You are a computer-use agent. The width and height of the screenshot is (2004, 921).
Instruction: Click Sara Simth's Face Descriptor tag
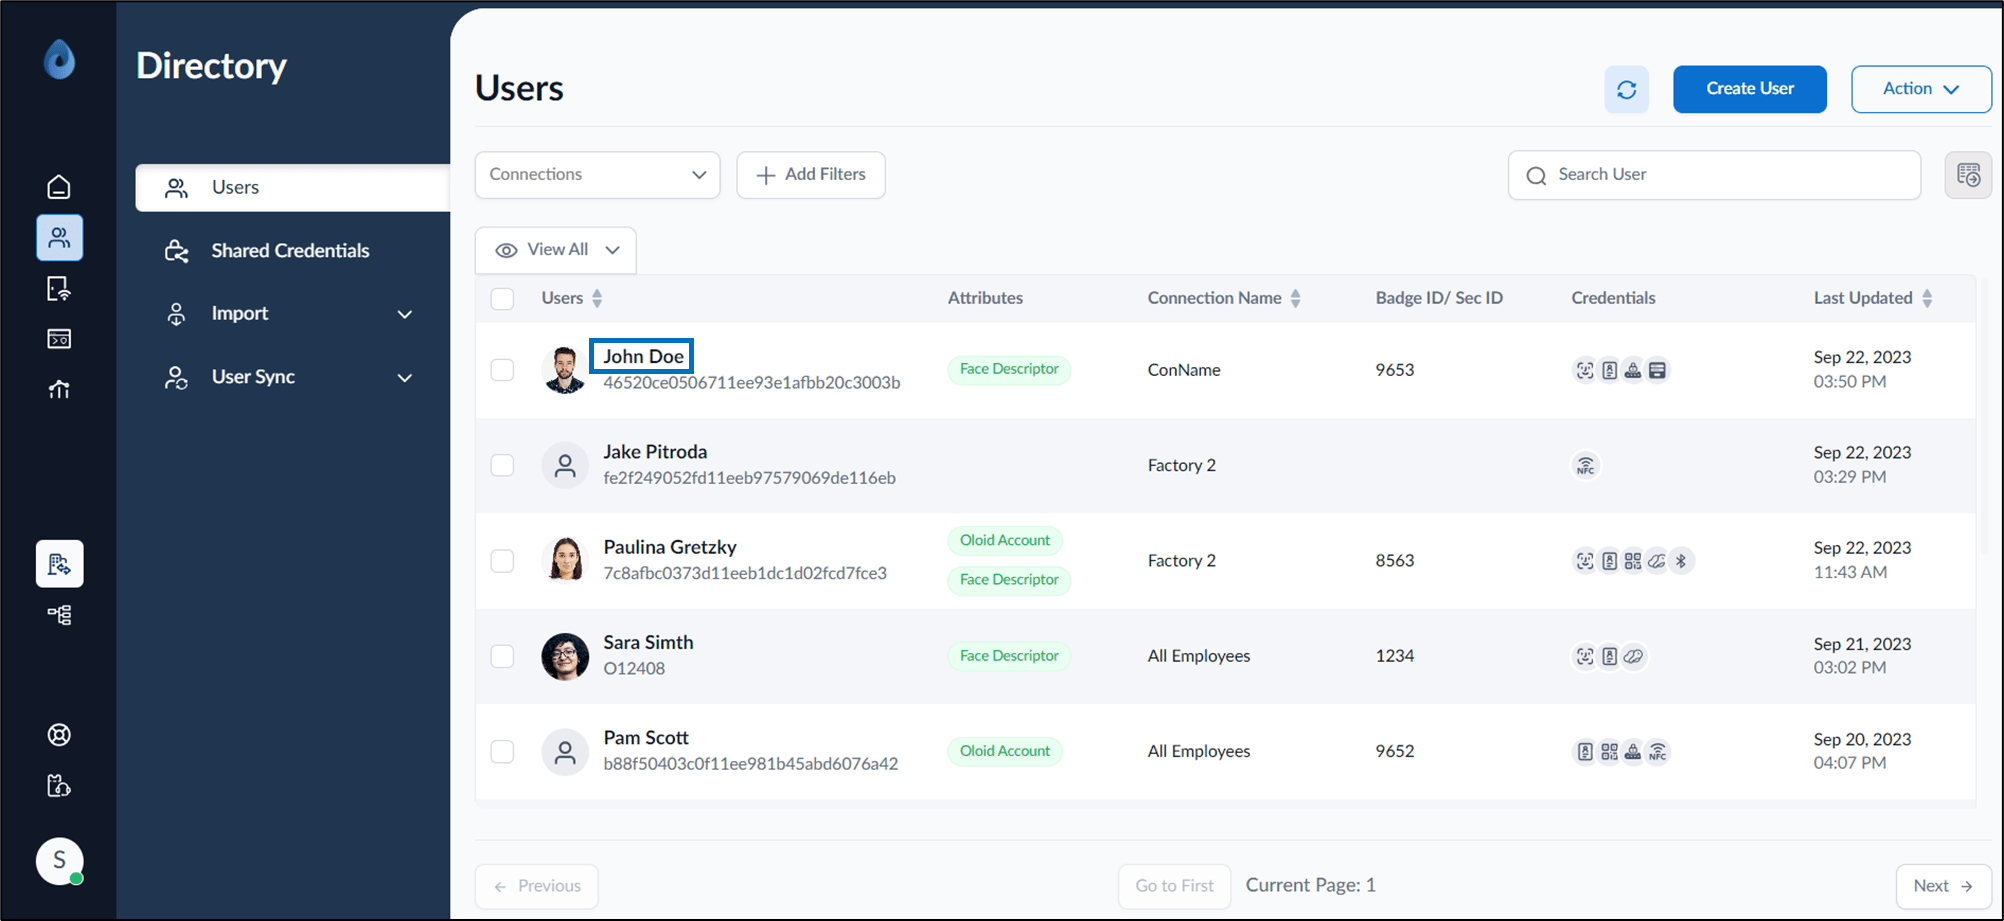click(1009, 656)
